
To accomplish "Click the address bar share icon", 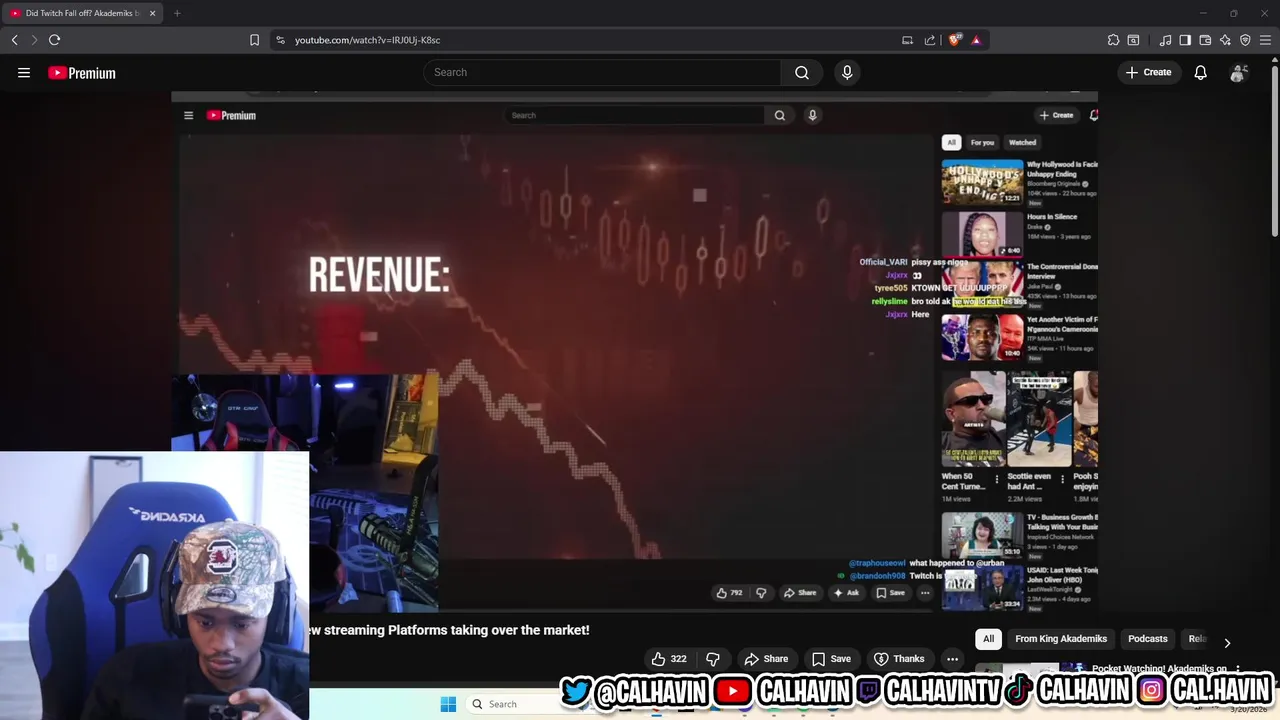I will click(930, 40).
